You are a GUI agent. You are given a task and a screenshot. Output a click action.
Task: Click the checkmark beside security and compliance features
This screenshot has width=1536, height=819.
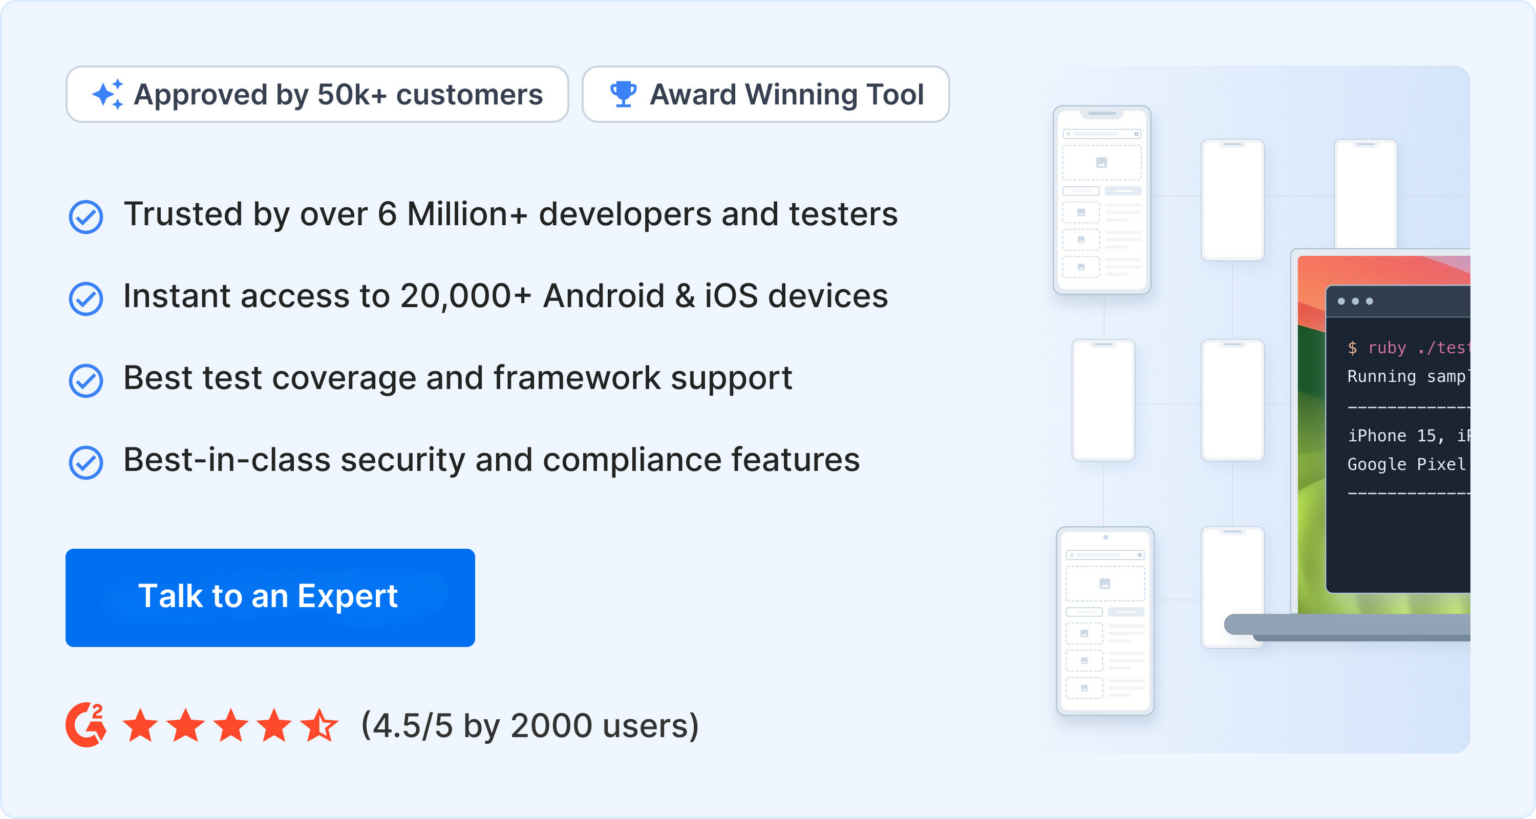tap(86, 462)
